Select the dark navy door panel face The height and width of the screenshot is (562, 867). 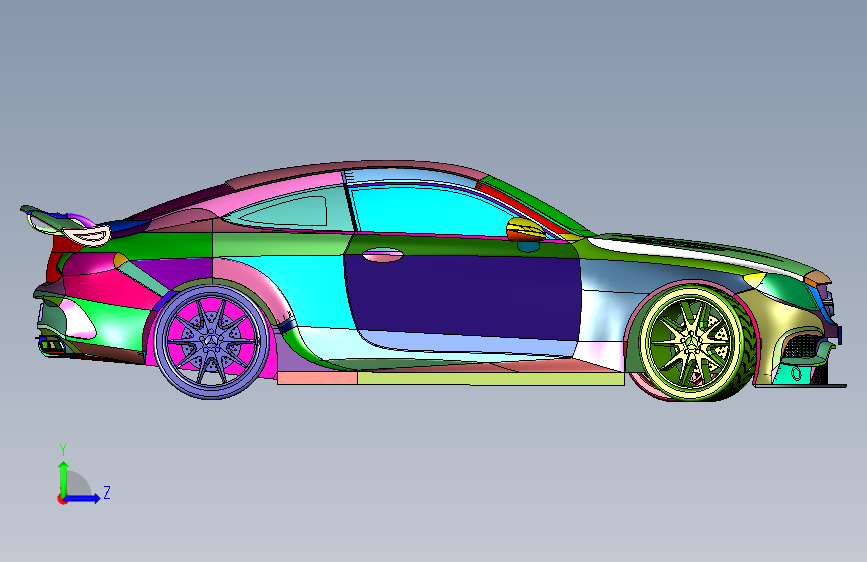click(x=464, y=296)
